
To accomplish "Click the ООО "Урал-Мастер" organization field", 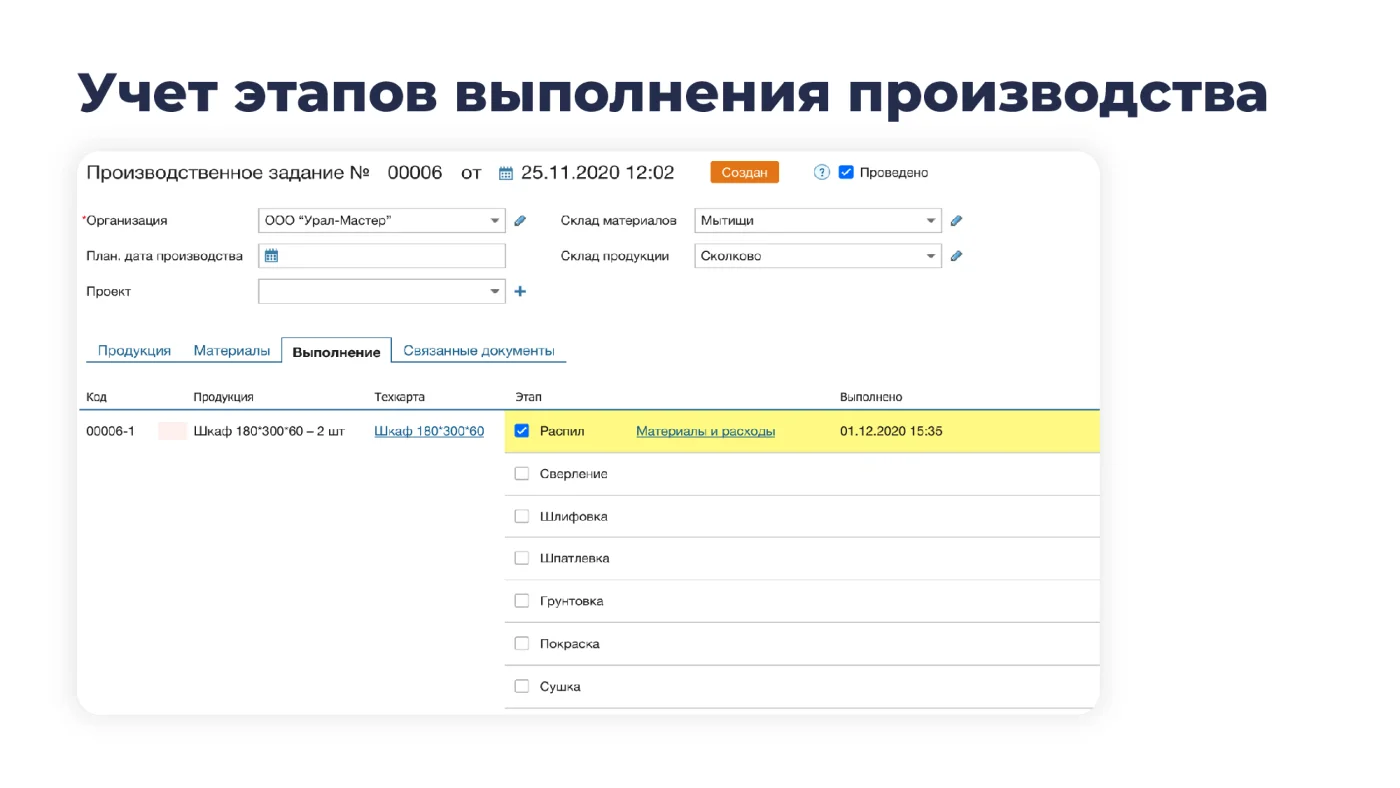I will [x=382, y=221].
